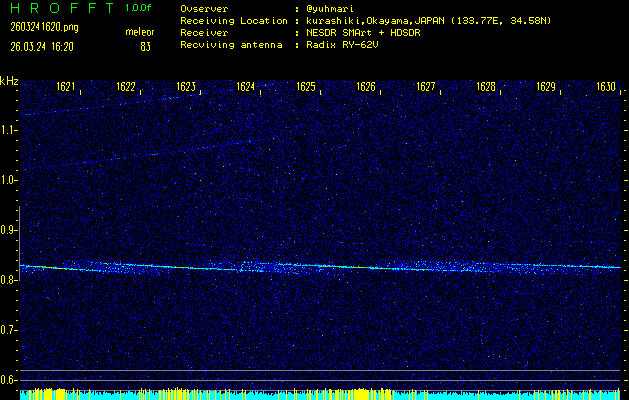Click the 1.1 kHz axis label
Image resolution: width=629 pixels, height=400 pixels.
coord(8,130)
